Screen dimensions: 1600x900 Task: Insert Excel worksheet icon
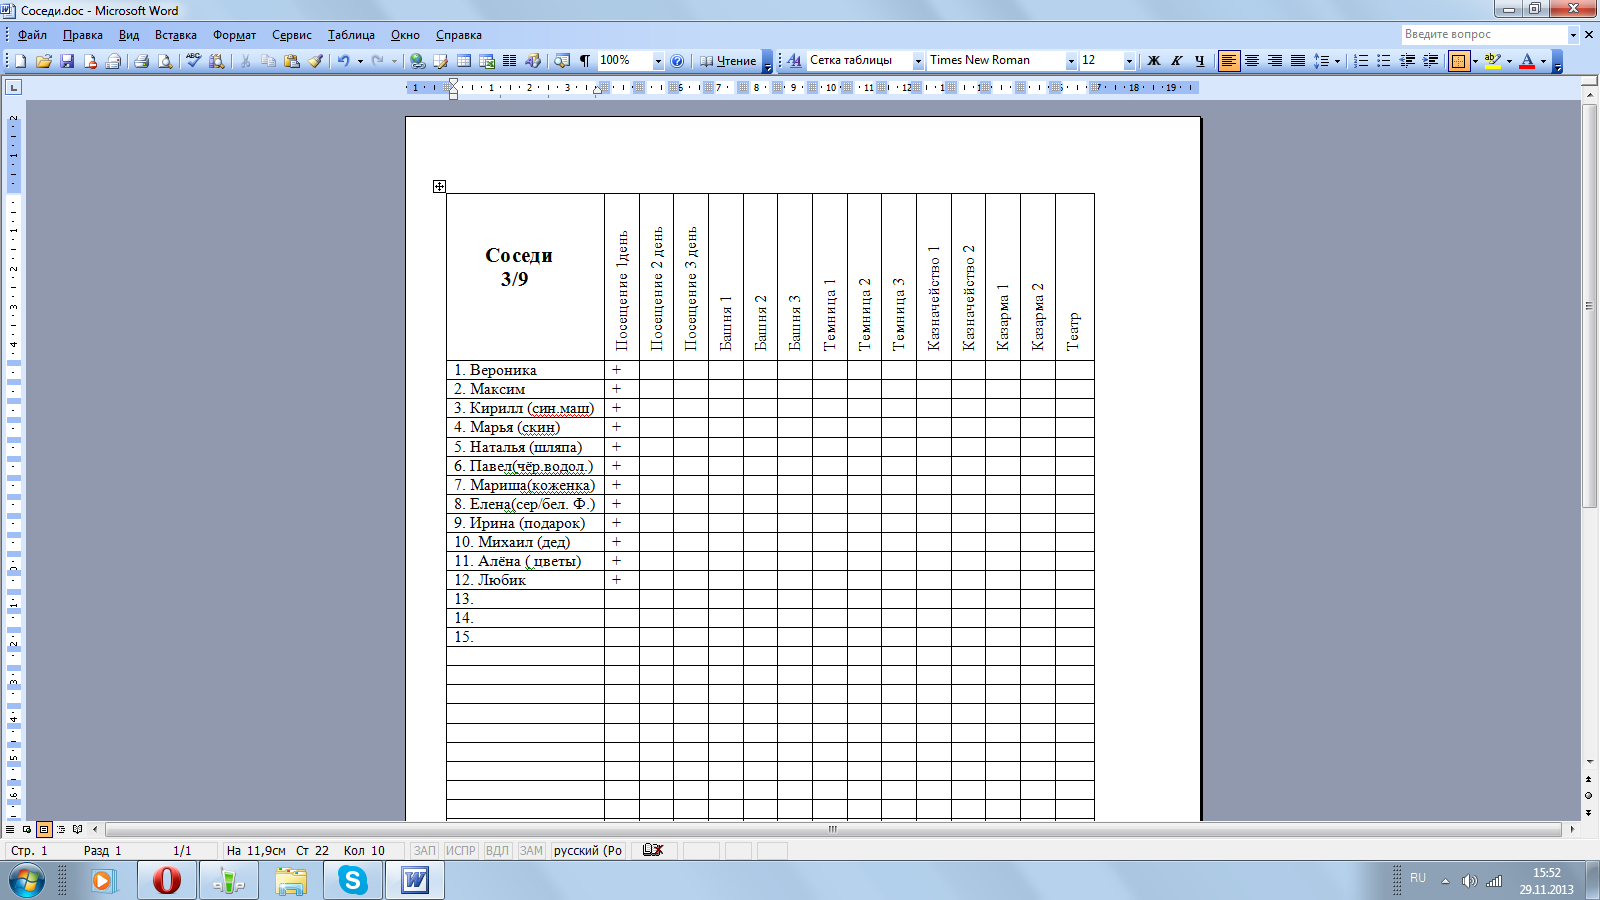point(487,61)
